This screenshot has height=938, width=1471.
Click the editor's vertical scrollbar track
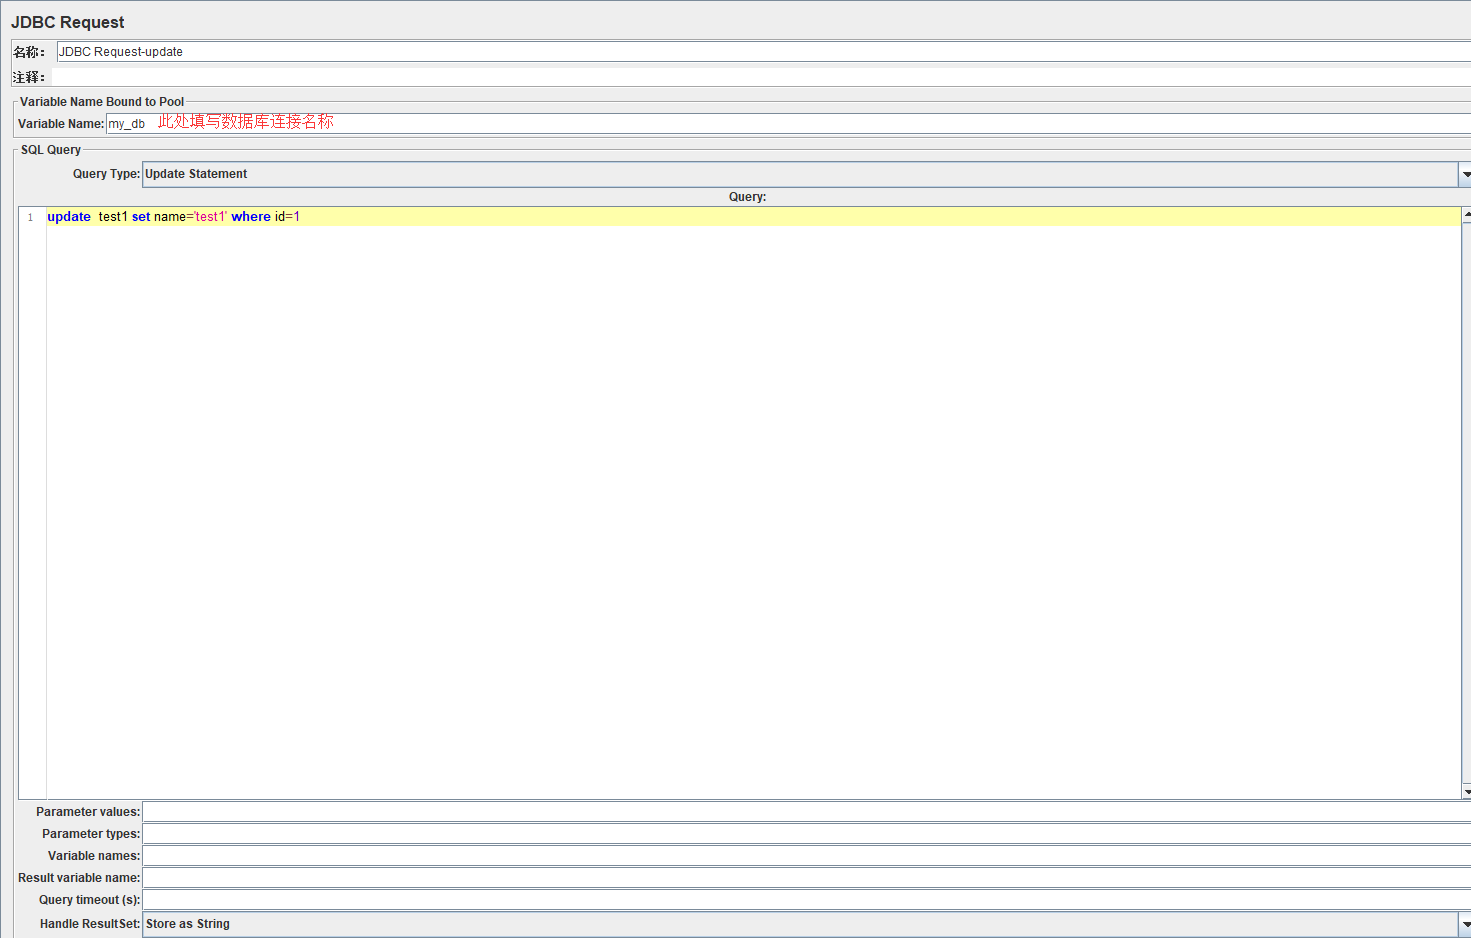point(1464,500)
